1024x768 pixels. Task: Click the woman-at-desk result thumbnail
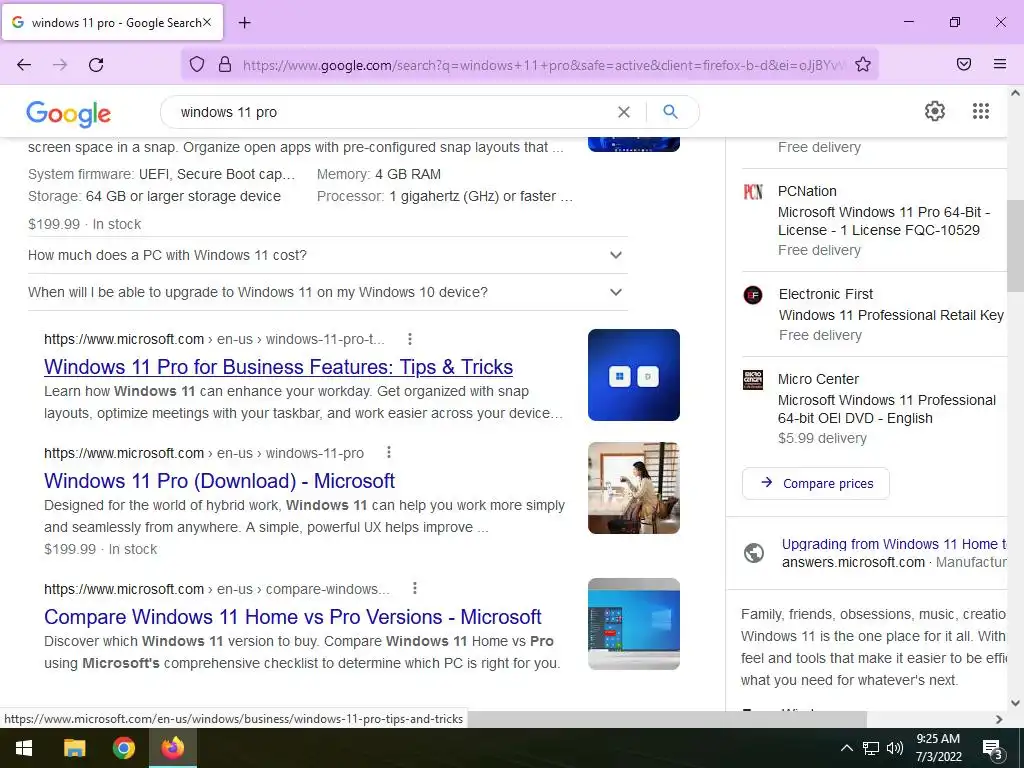tap(633, 488)
